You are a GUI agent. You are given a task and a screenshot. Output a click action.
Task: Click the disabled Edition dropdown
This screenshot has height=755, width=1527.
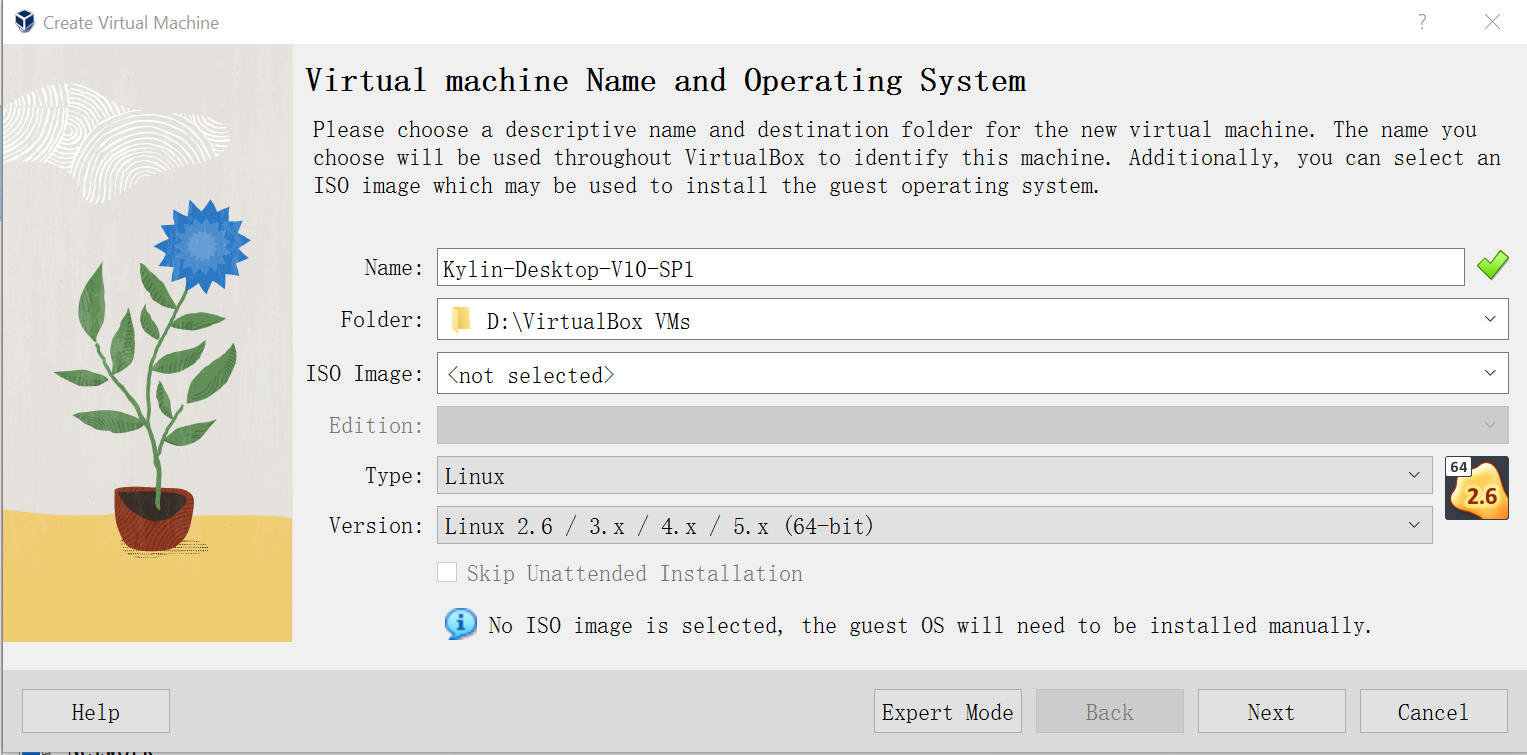972,425
